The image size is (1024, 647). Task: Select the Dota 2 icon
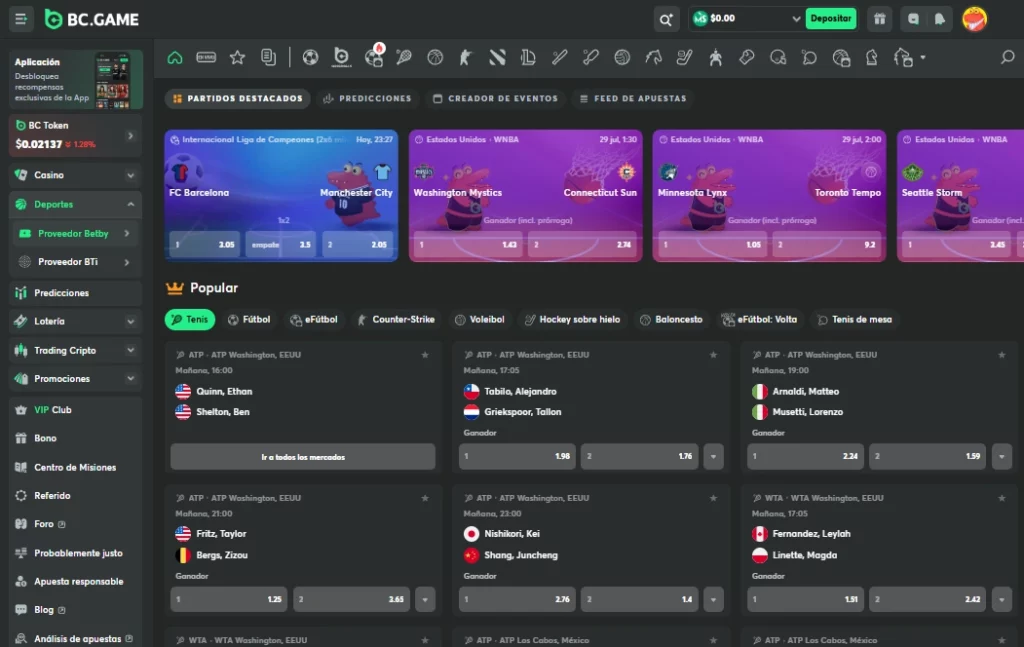point(497,57)
